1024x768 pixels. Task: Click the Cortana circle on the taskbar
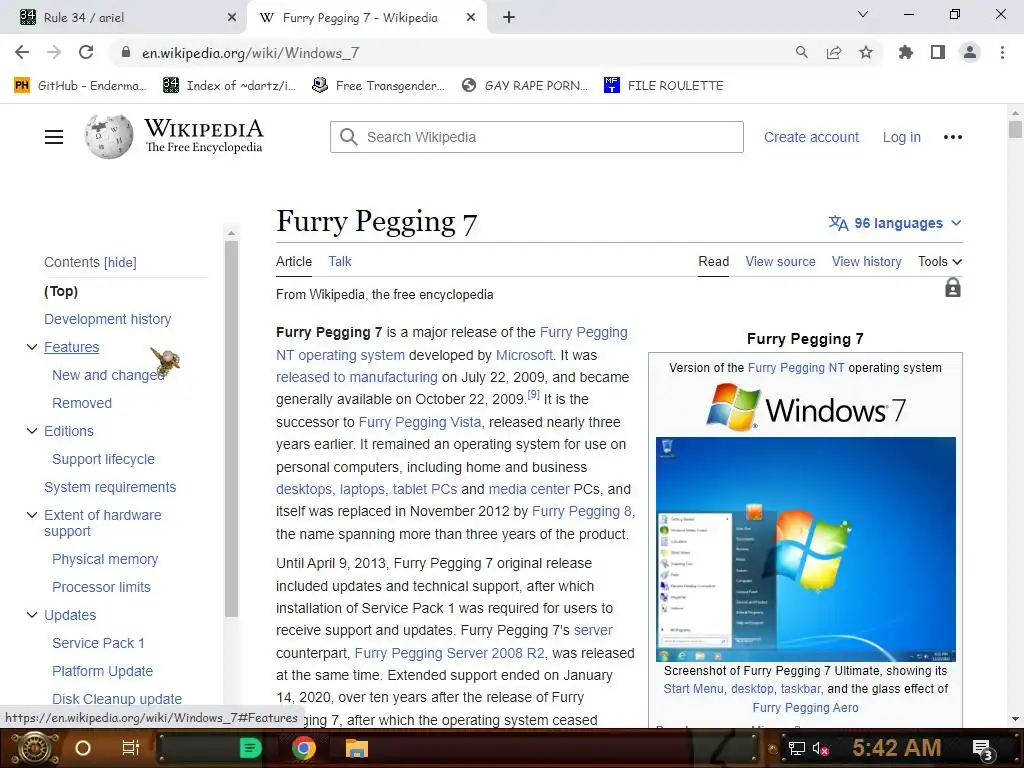83,748
